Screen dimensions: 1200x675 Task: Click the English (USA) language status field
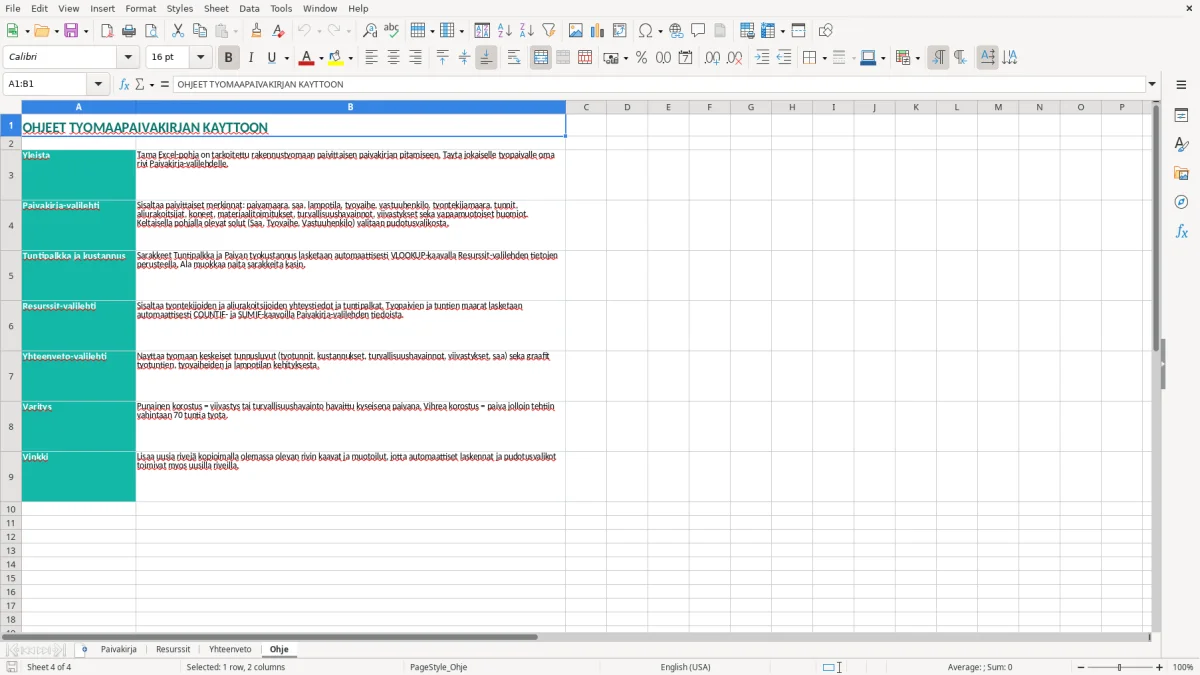click(686, 667)
